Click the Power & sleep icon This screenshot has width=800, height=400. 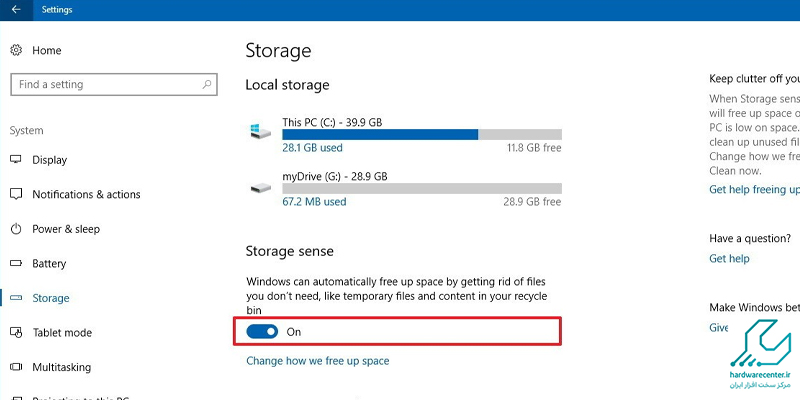click(16, 229)
